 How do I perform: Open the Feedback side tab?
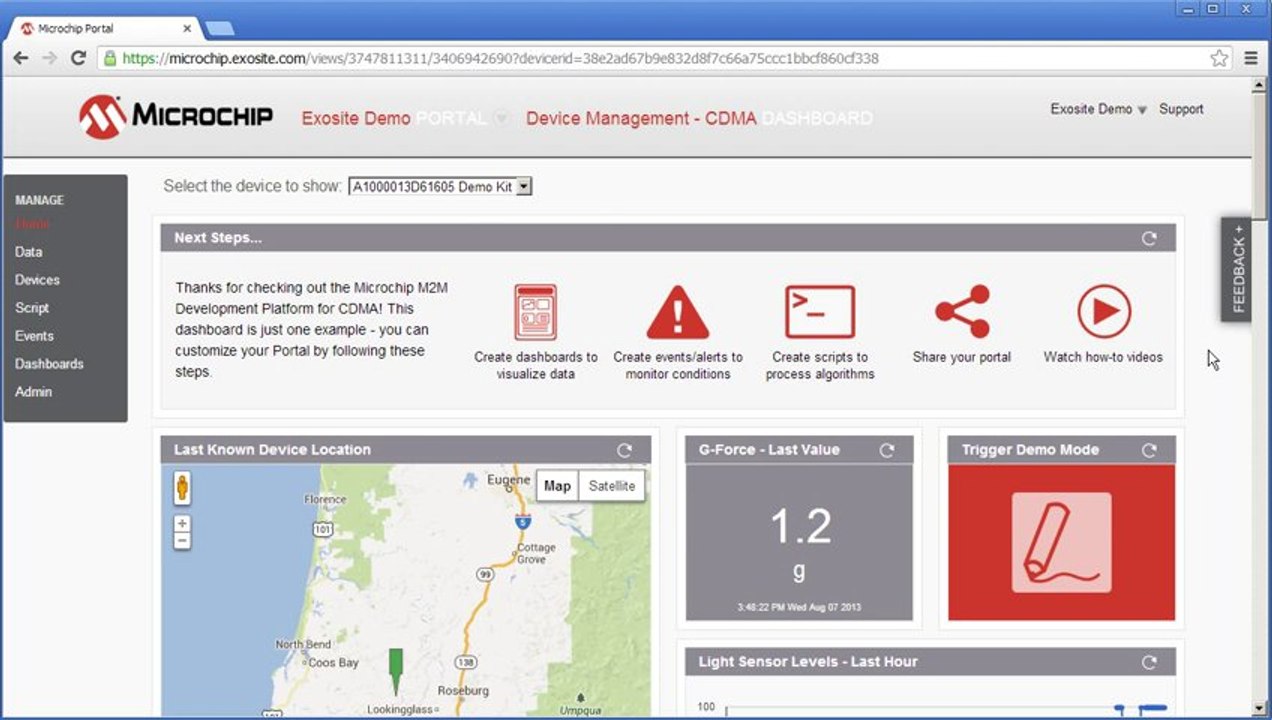[x=1236, y=269]
